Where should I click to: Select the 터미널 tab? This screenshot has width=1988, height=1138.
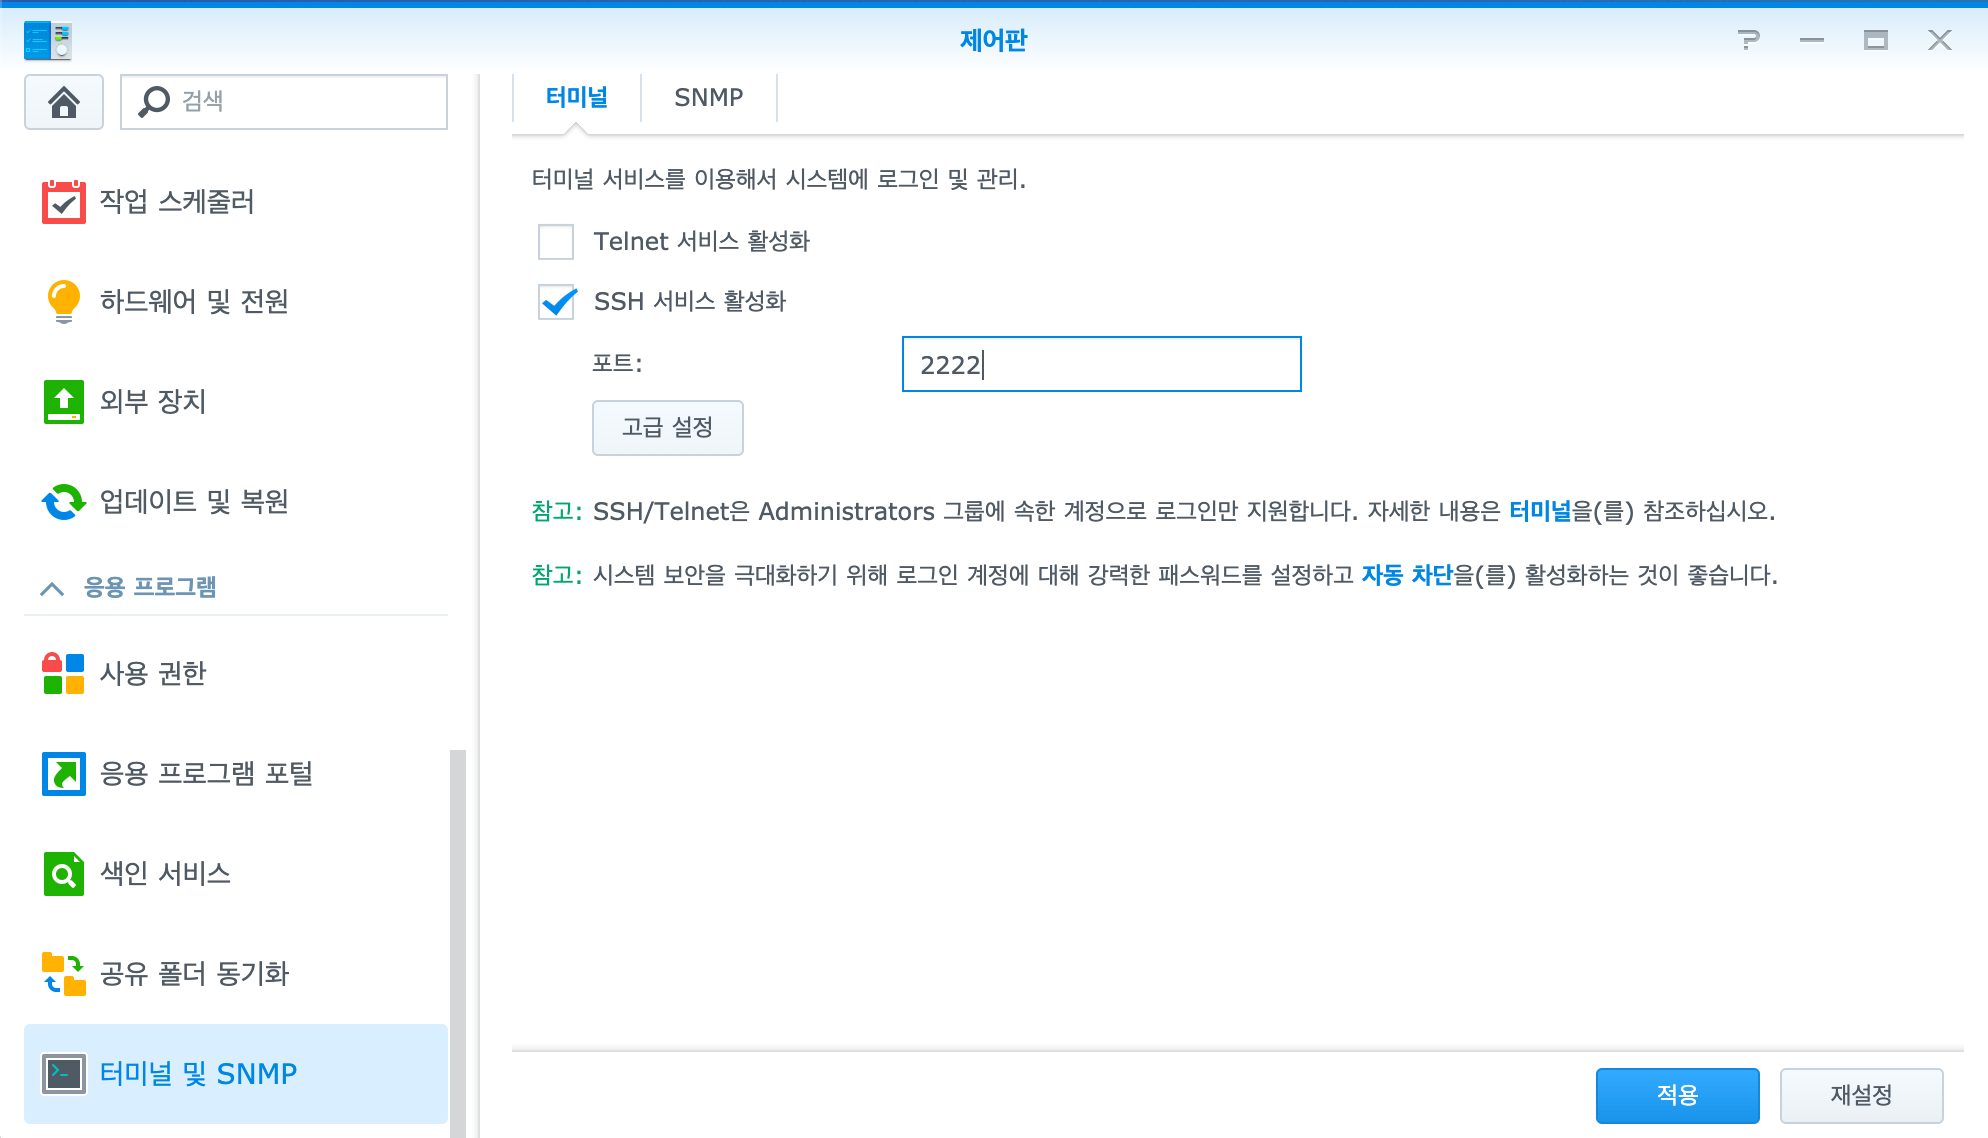click(577, 98)
